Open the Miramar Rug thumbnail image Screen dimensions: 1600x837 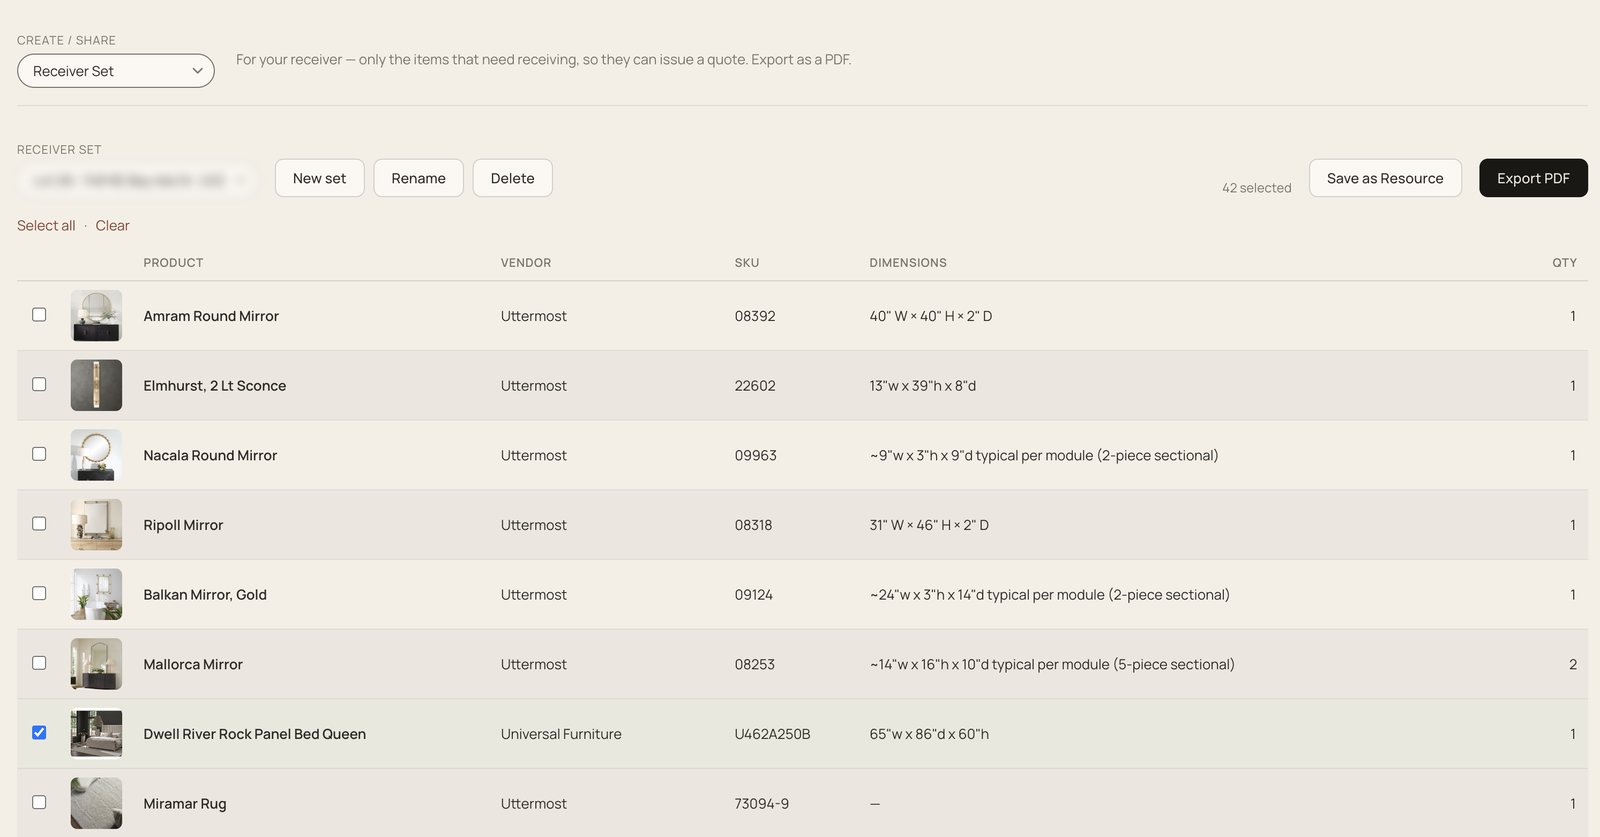click(x=97, y=804)
